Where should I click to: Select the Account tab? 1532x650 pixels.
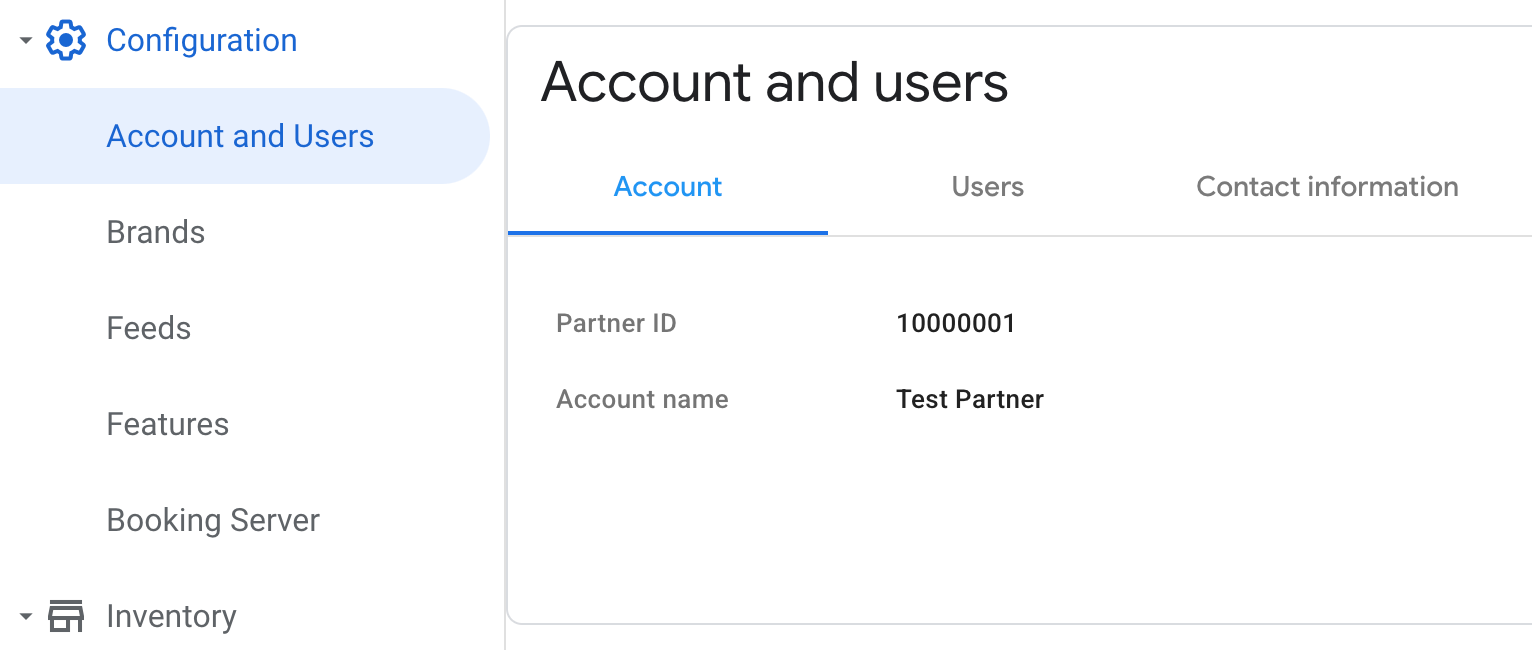click(667, 187)
